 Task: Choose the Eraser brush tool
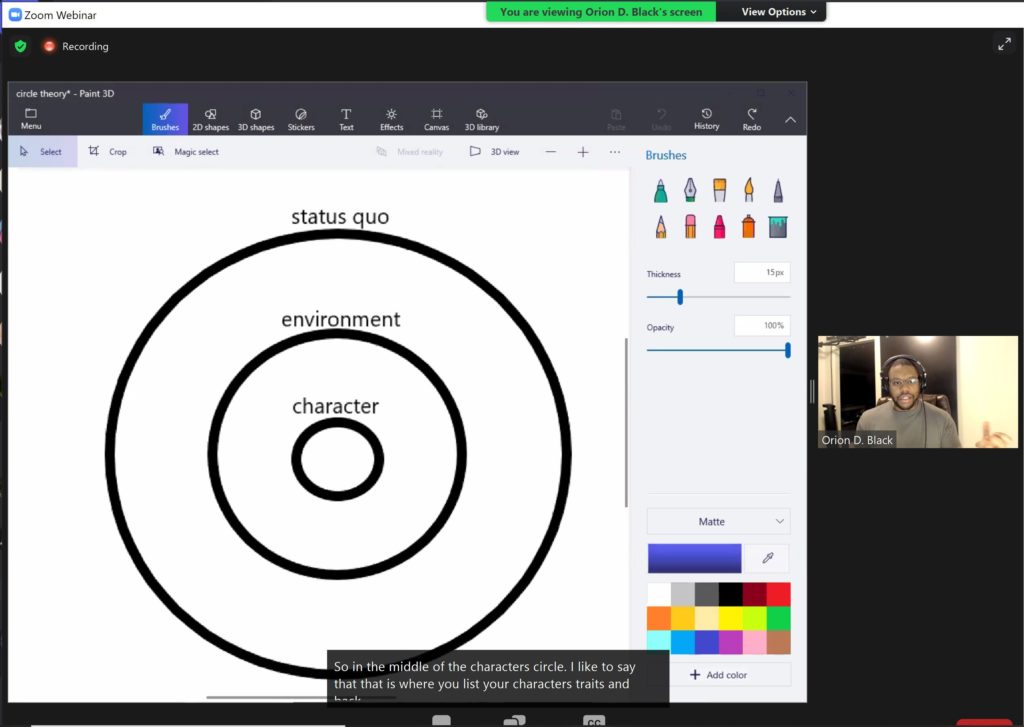pyautogui.click(x=690, y=227)
